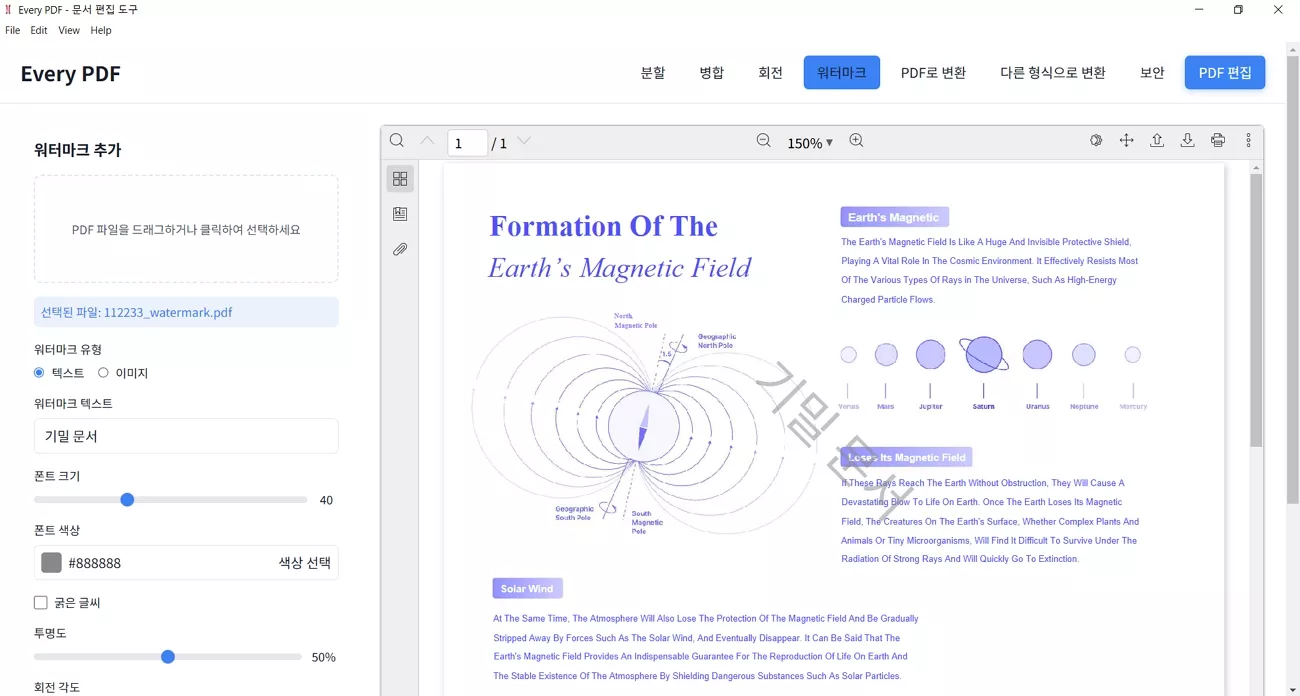Switch to the PDF로 변환 tab
1300x696 pixels.
[933, 73]
